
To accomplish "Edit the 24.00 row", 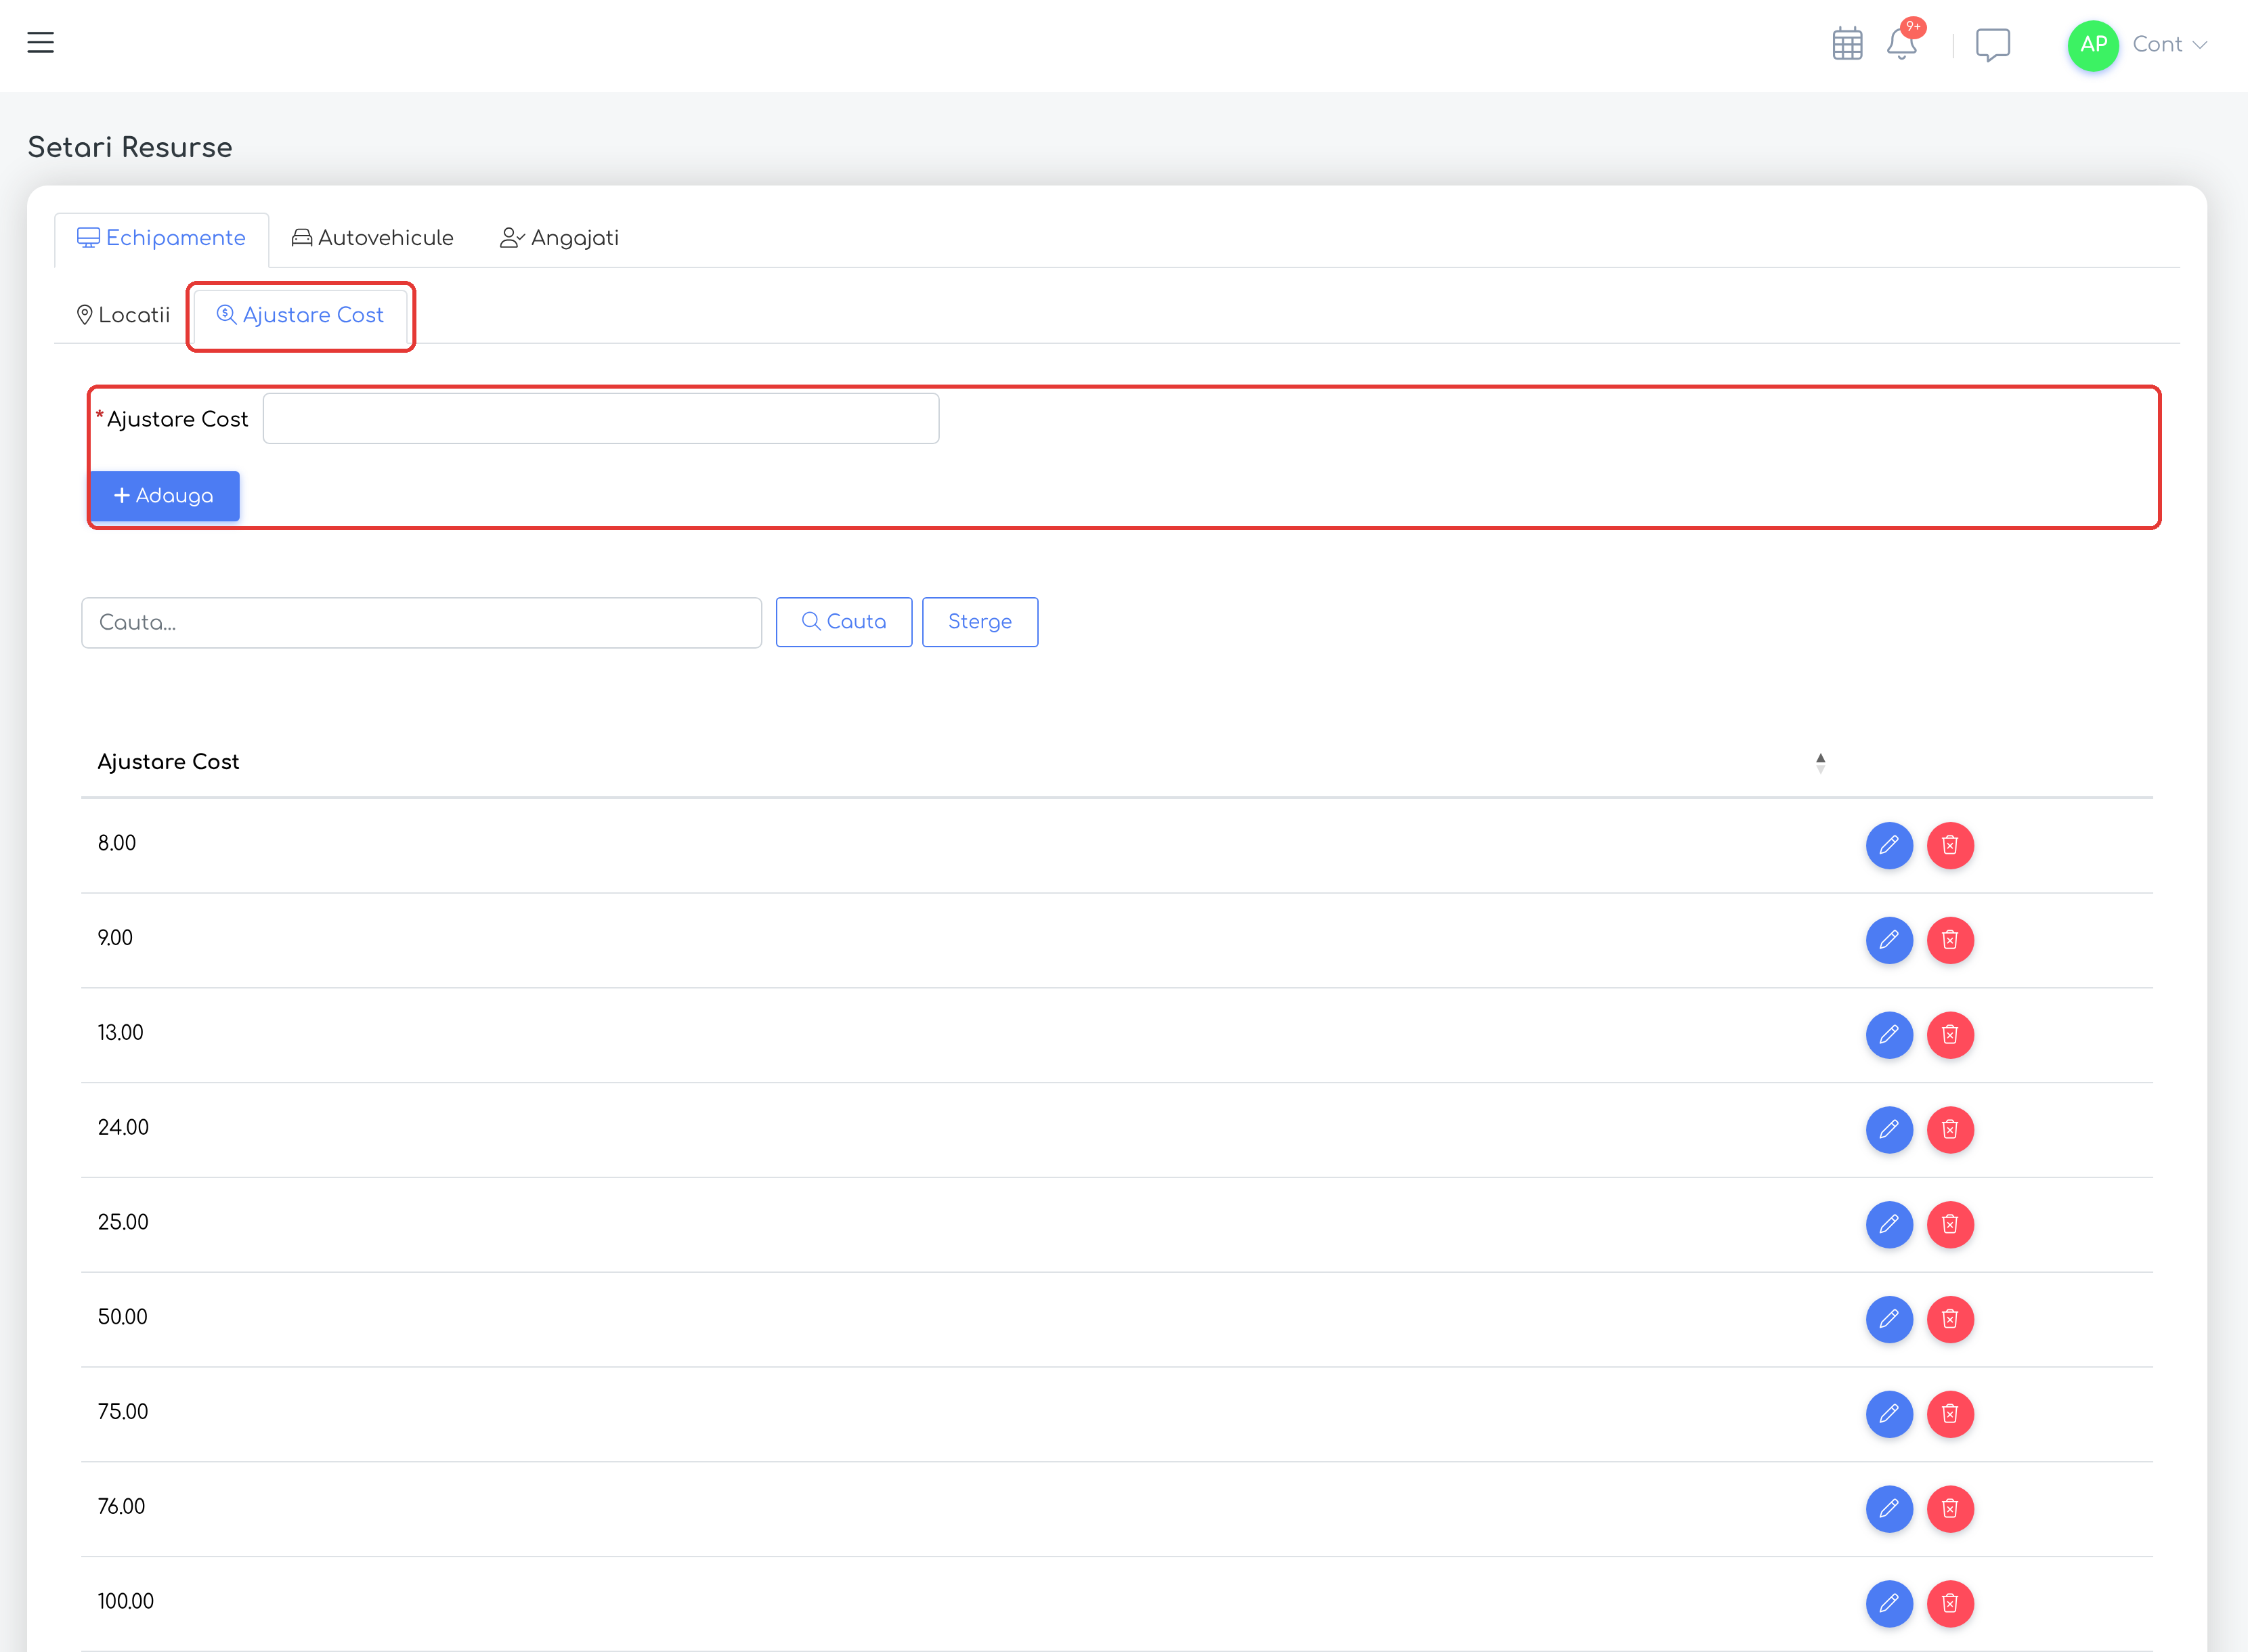I will point(1888,1130).
